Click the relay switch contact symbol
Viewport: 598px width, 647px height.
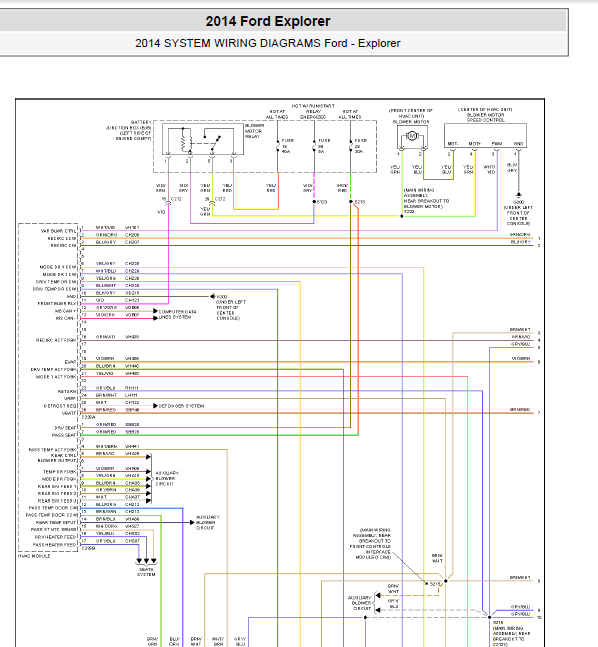pos(213,142)
